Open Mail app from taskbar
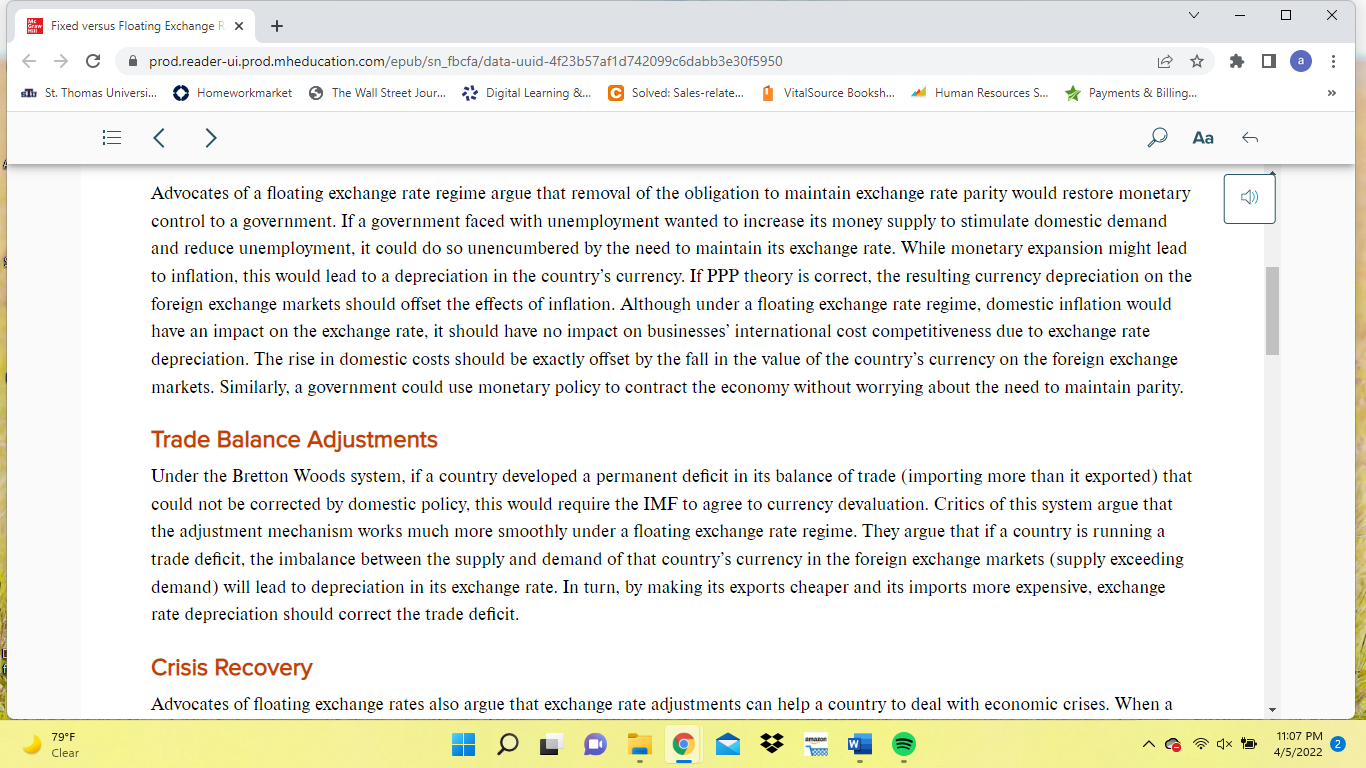This screenshot has width=1366, height=768. pyautogui.click(x=727, y=744)
